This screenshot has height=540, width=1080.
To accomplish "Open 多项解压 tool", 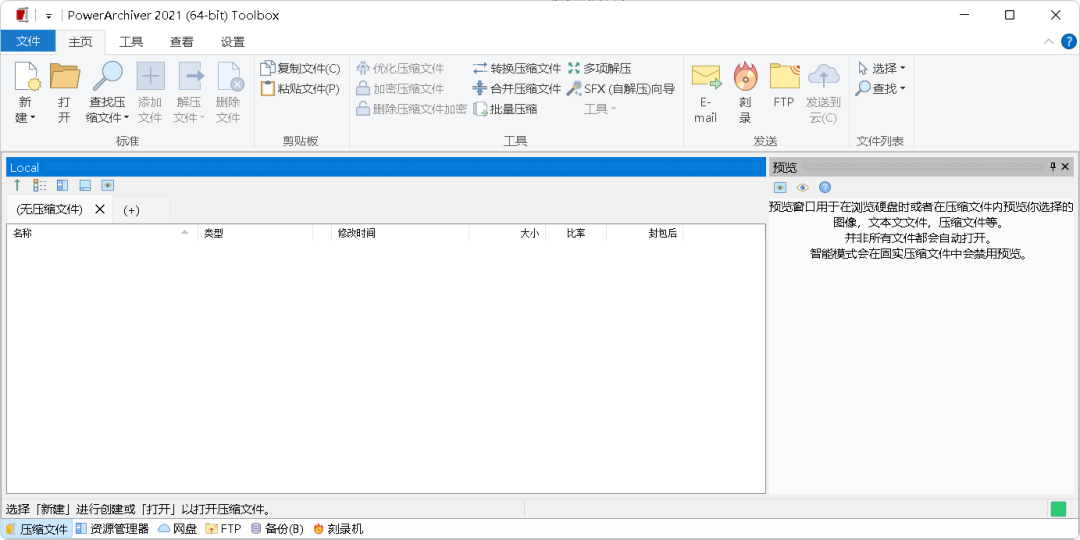I will 599,68.
